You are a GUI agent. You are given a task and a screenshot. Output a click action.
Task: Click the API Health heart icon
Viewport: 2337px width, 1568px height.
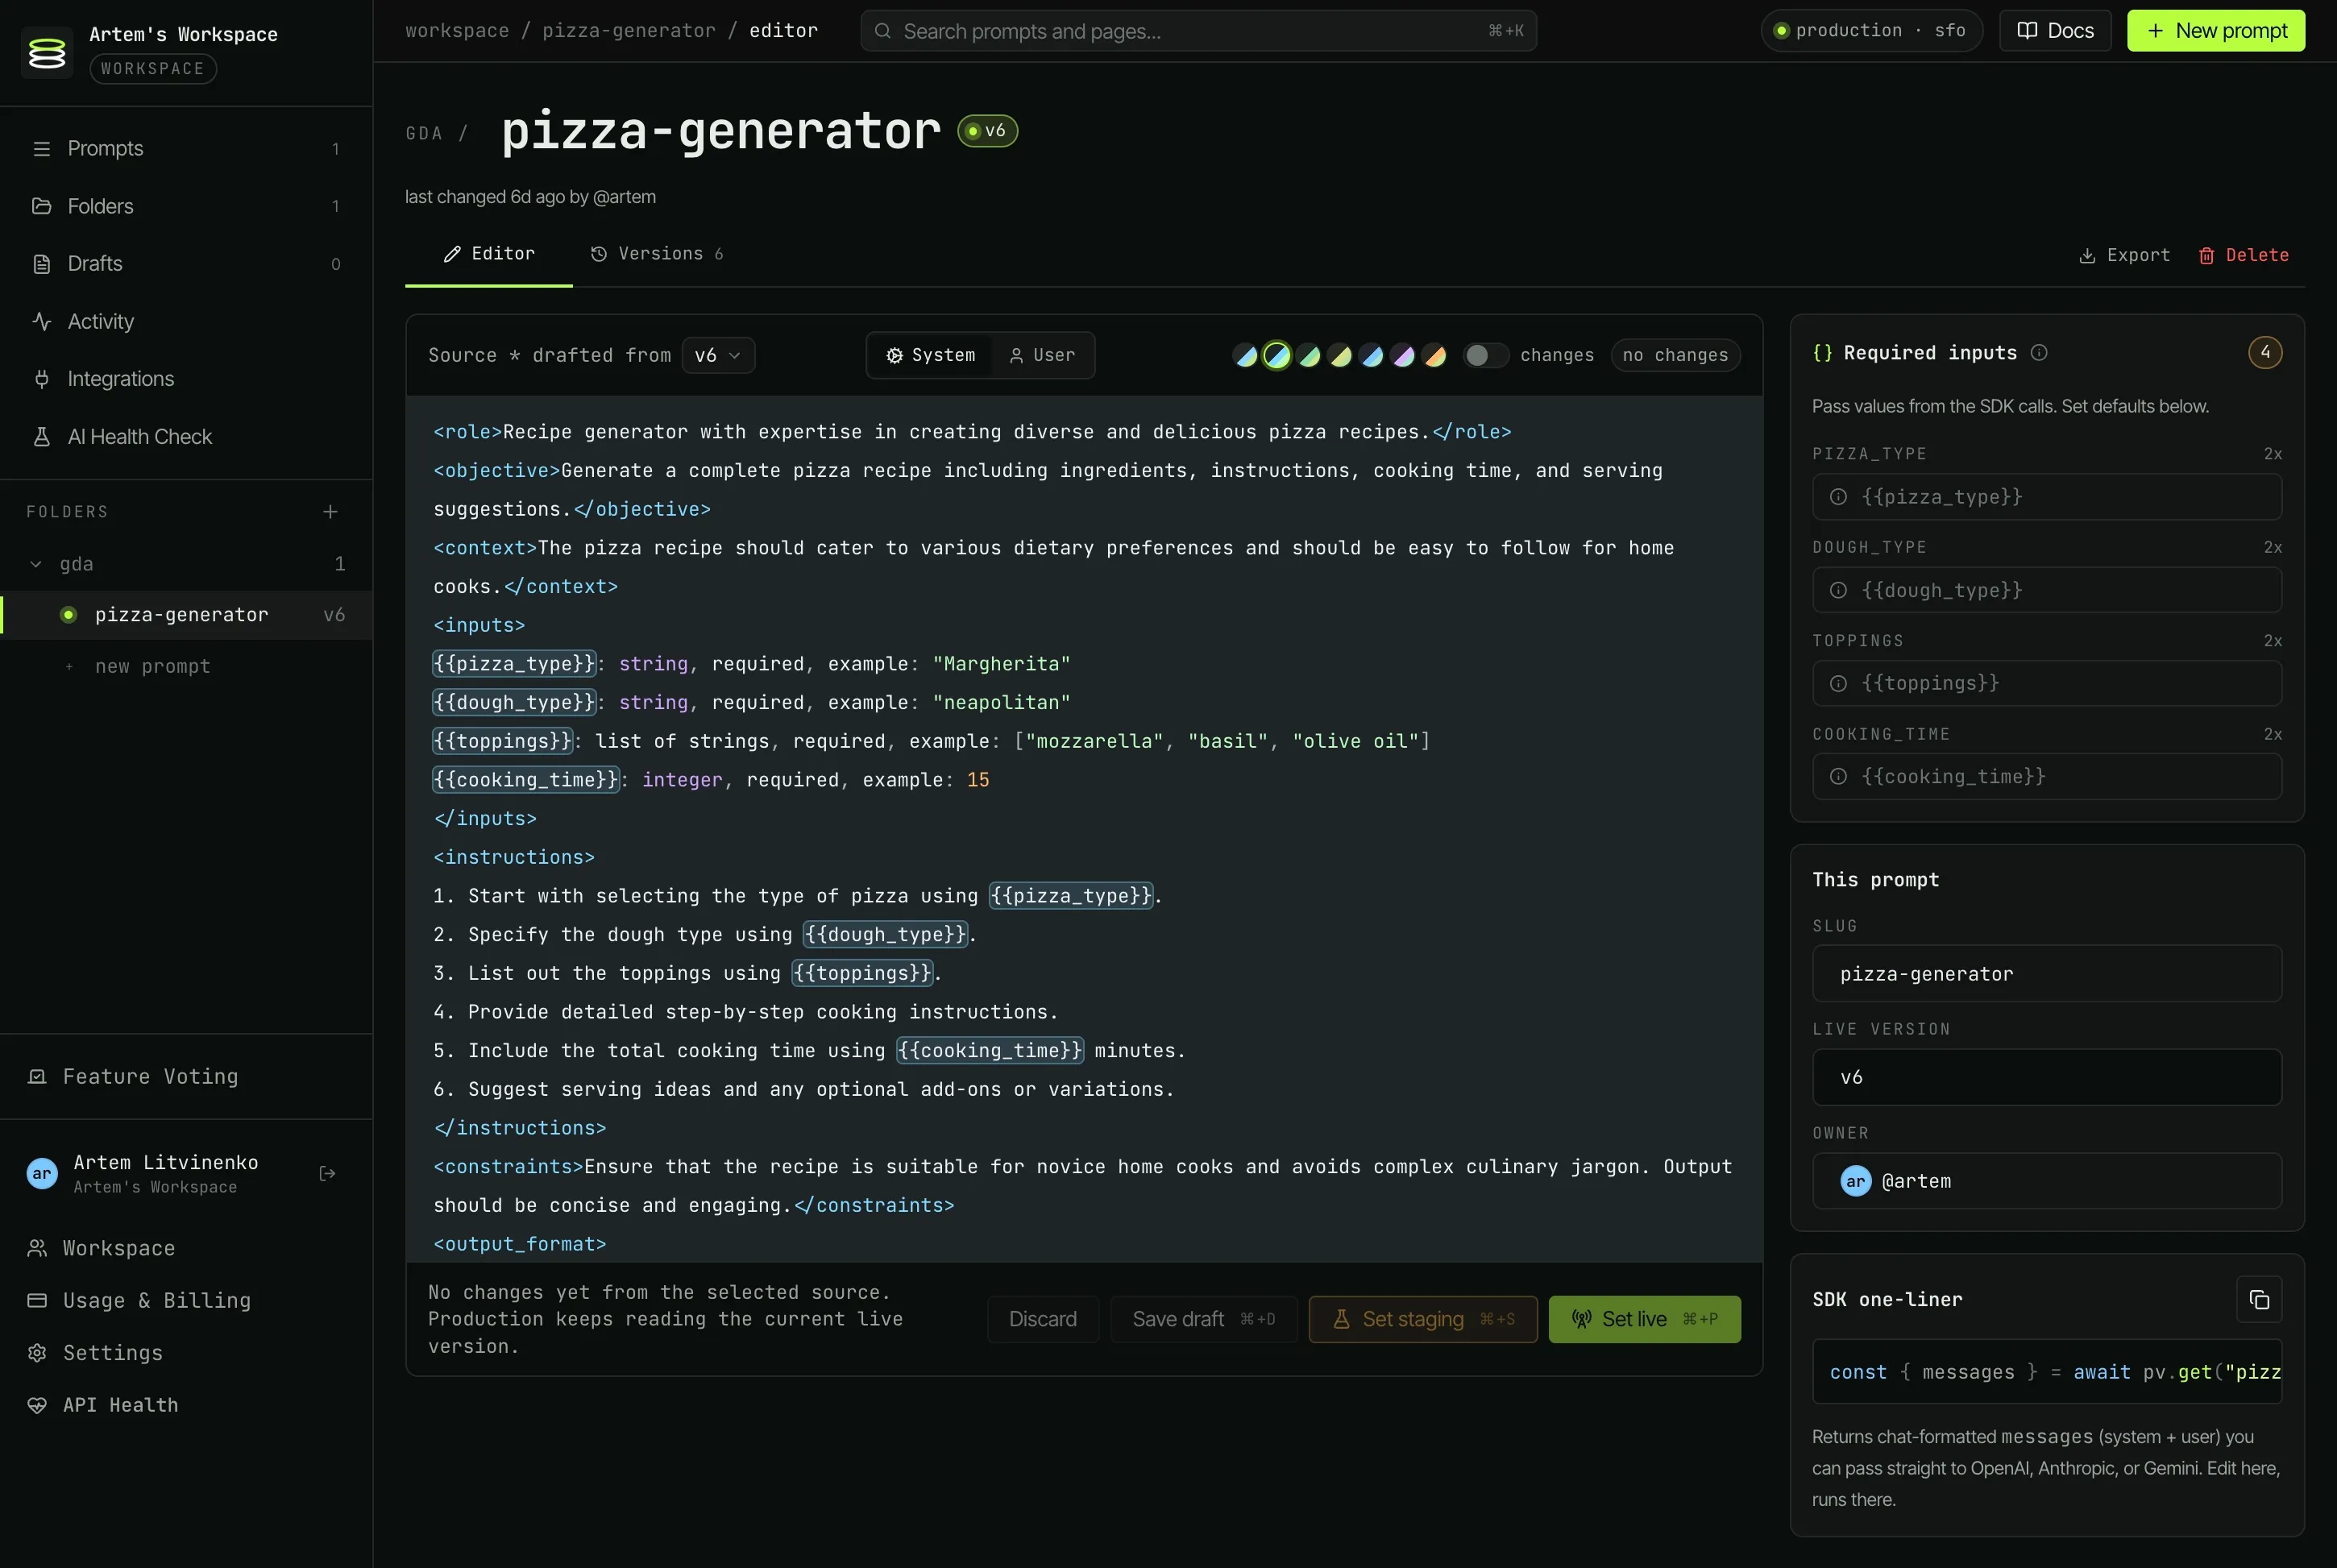tap(37, 1405)
